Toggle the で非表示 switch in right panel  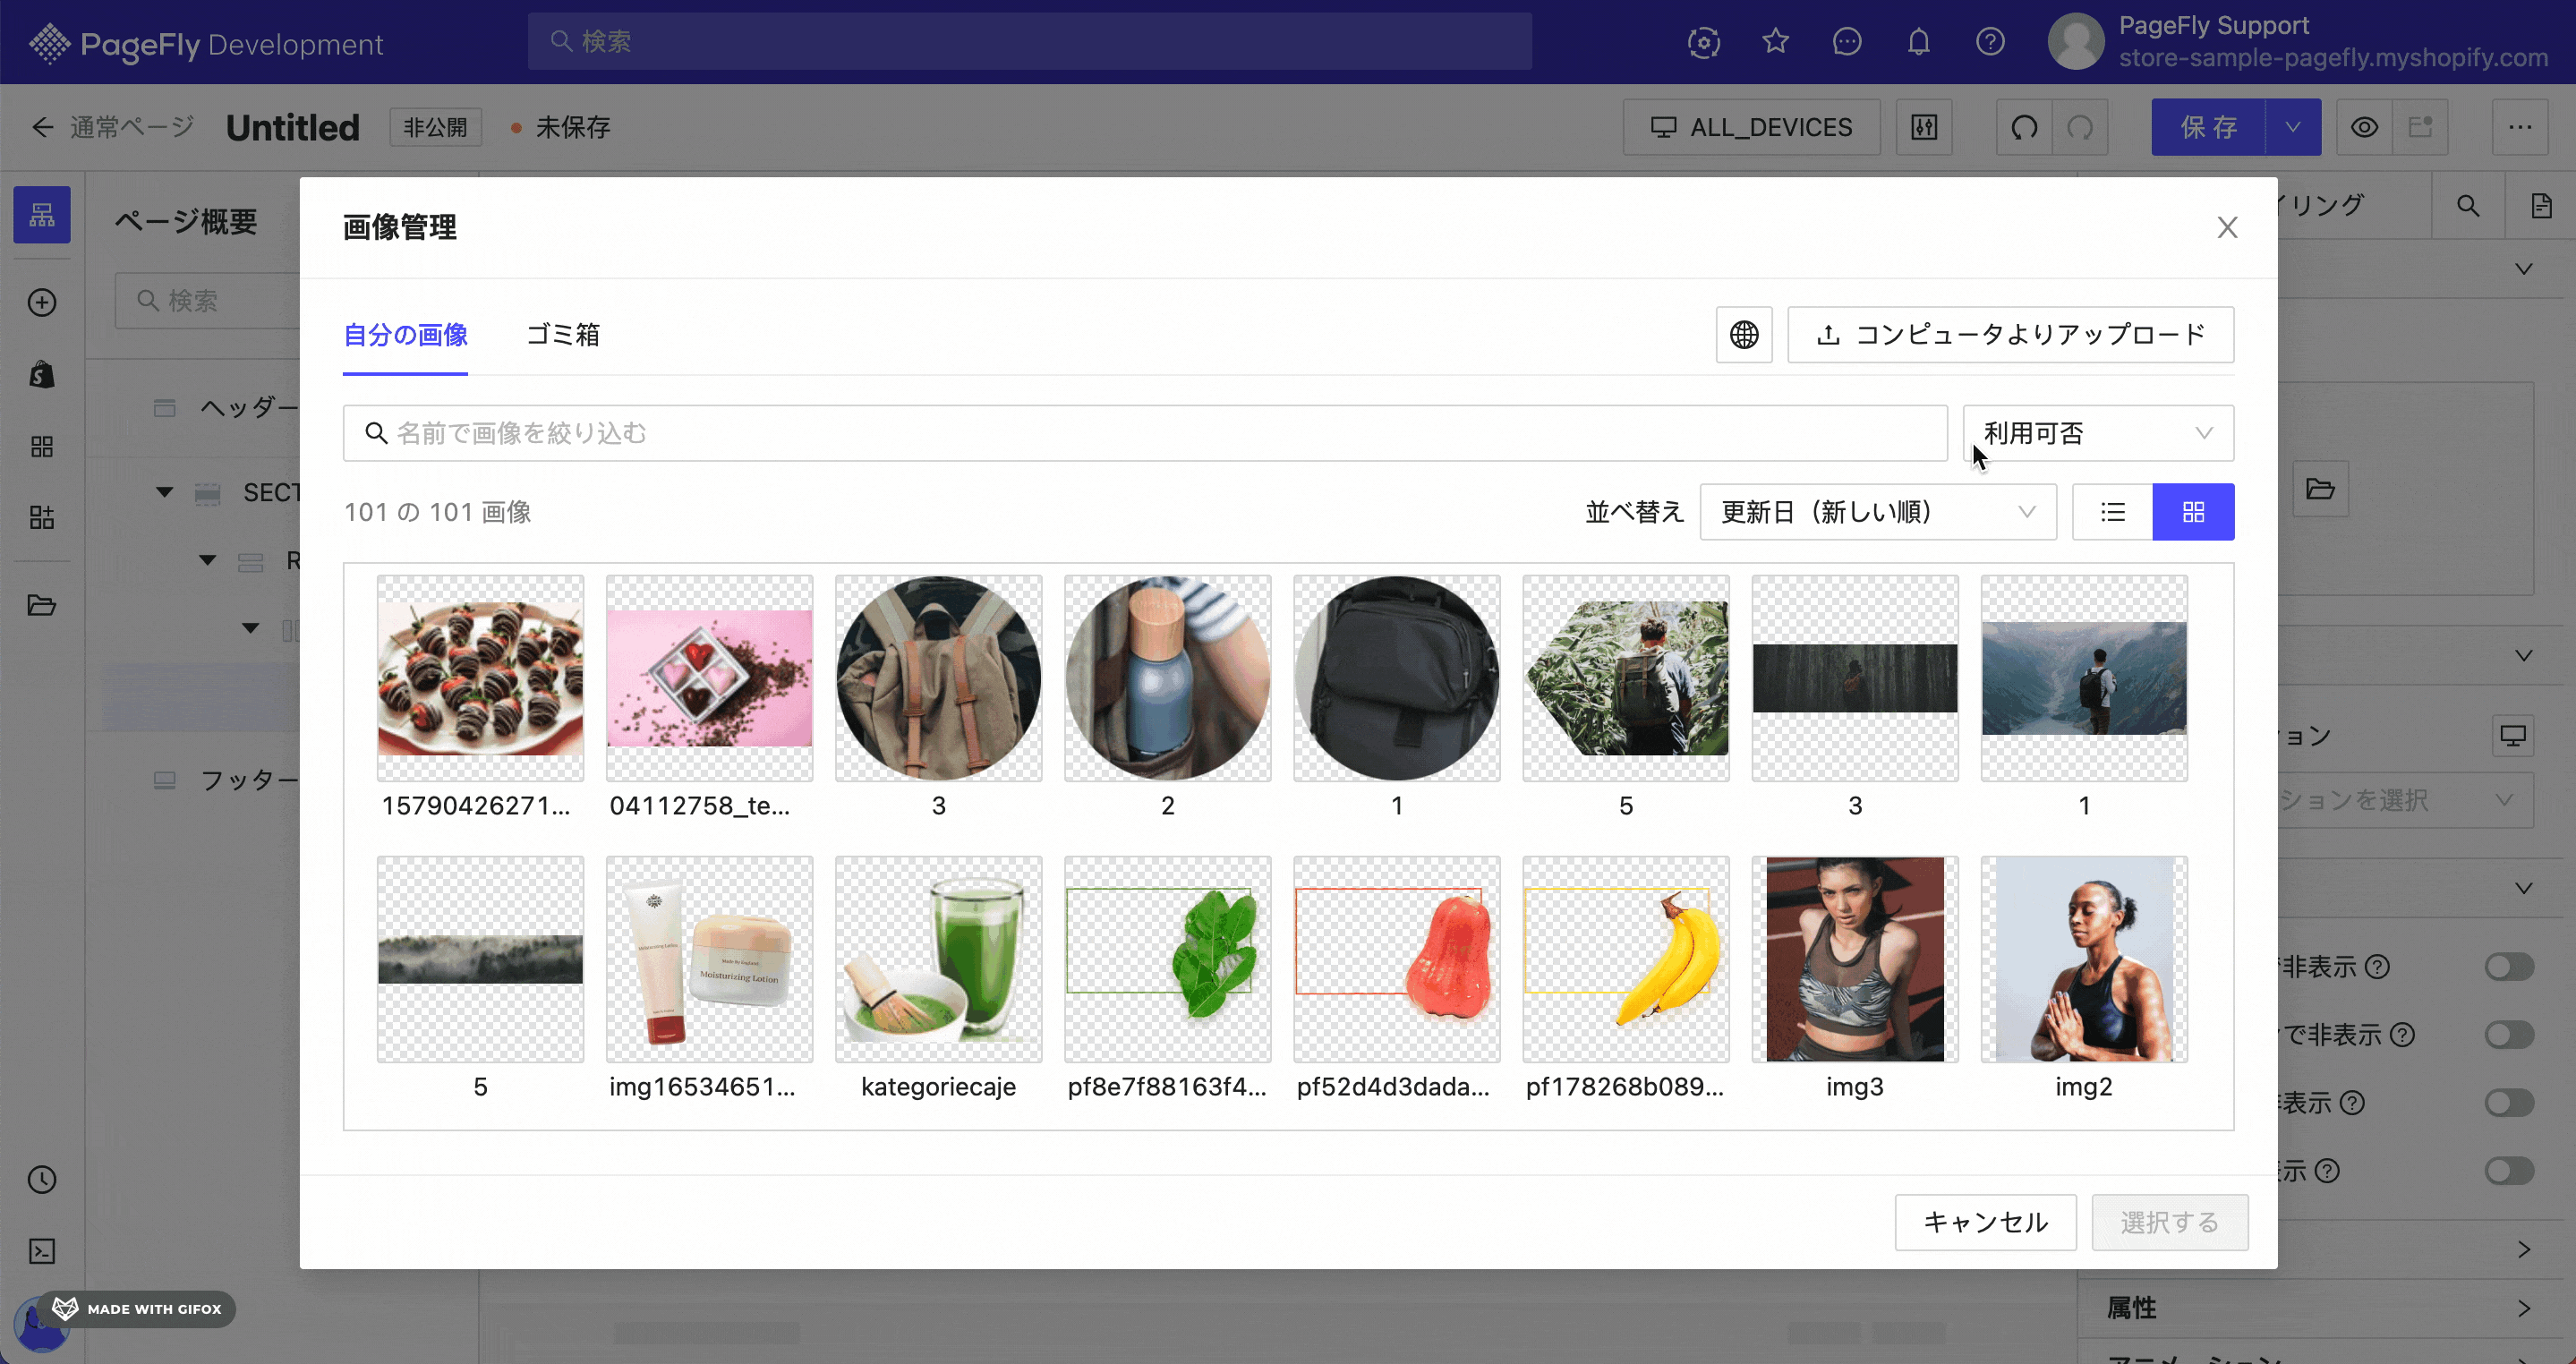click(2509, 1035)
